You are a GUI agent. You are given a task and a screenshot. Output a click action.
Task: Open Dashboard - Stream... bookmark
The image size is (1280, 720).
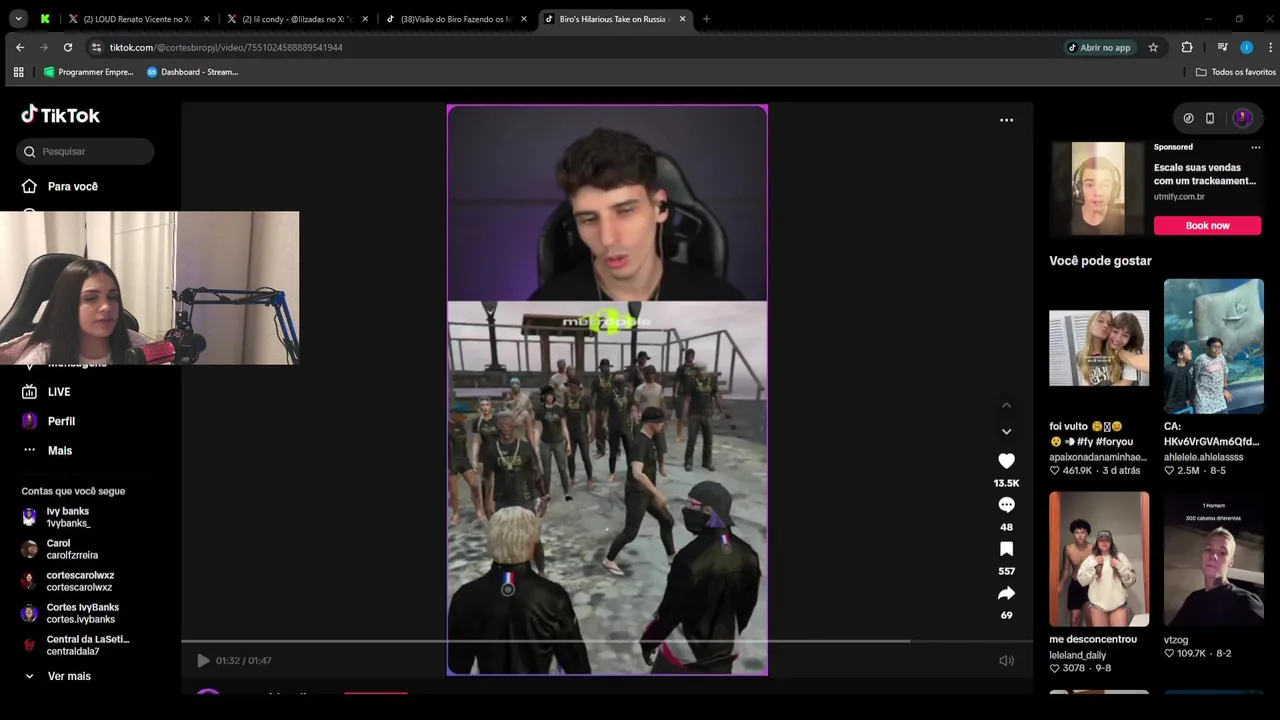pos(192,72)
